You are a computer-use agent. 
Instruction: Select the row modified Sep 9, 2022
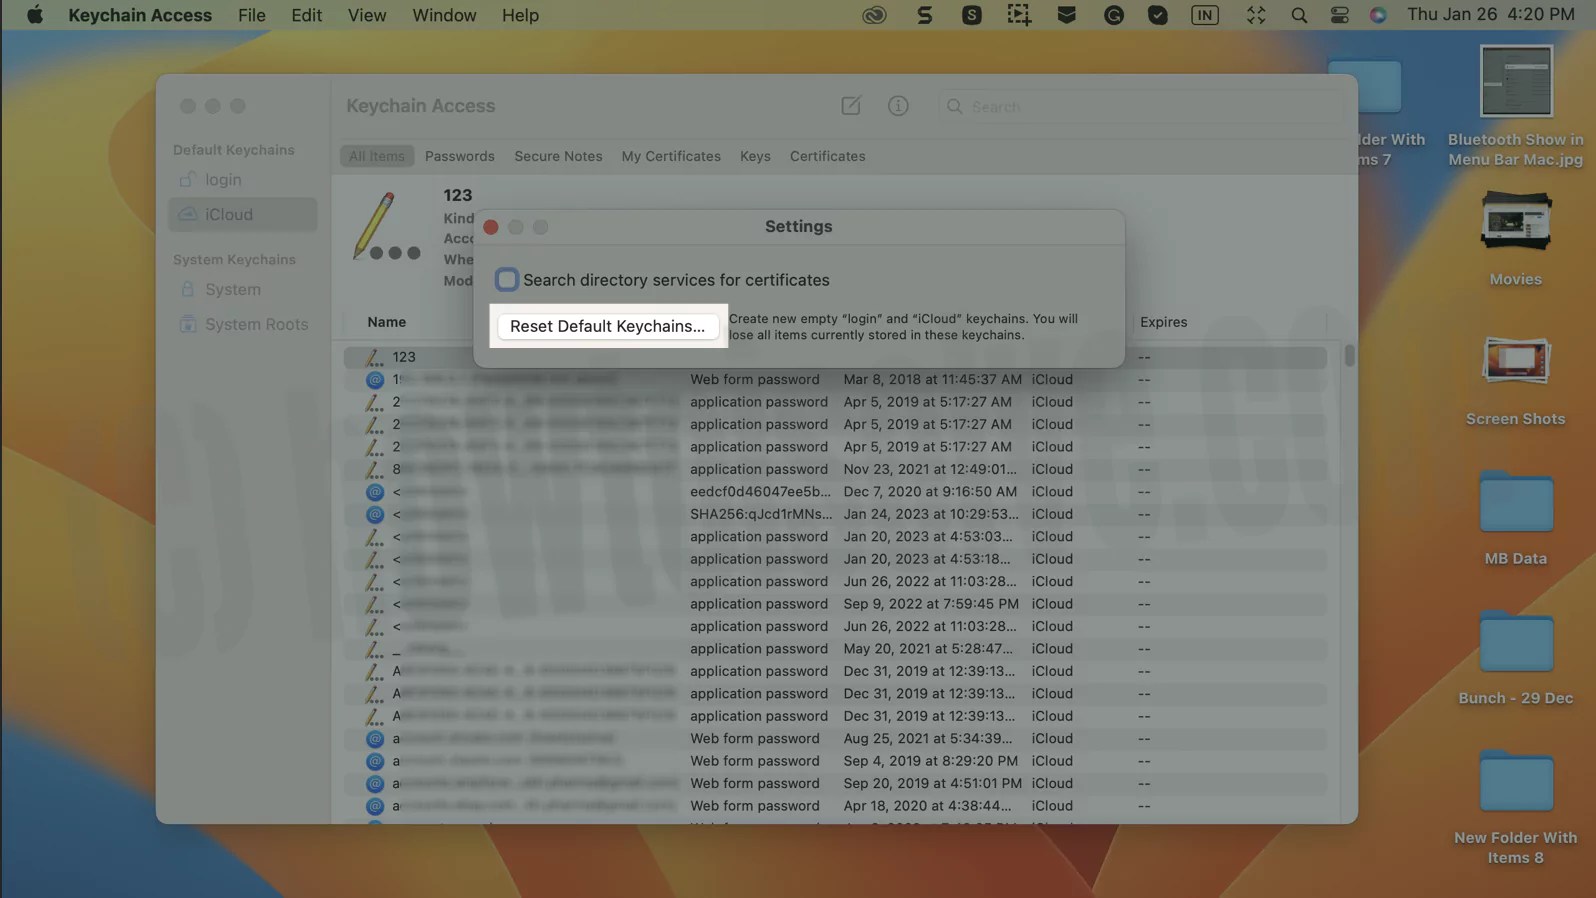(835, 604)
